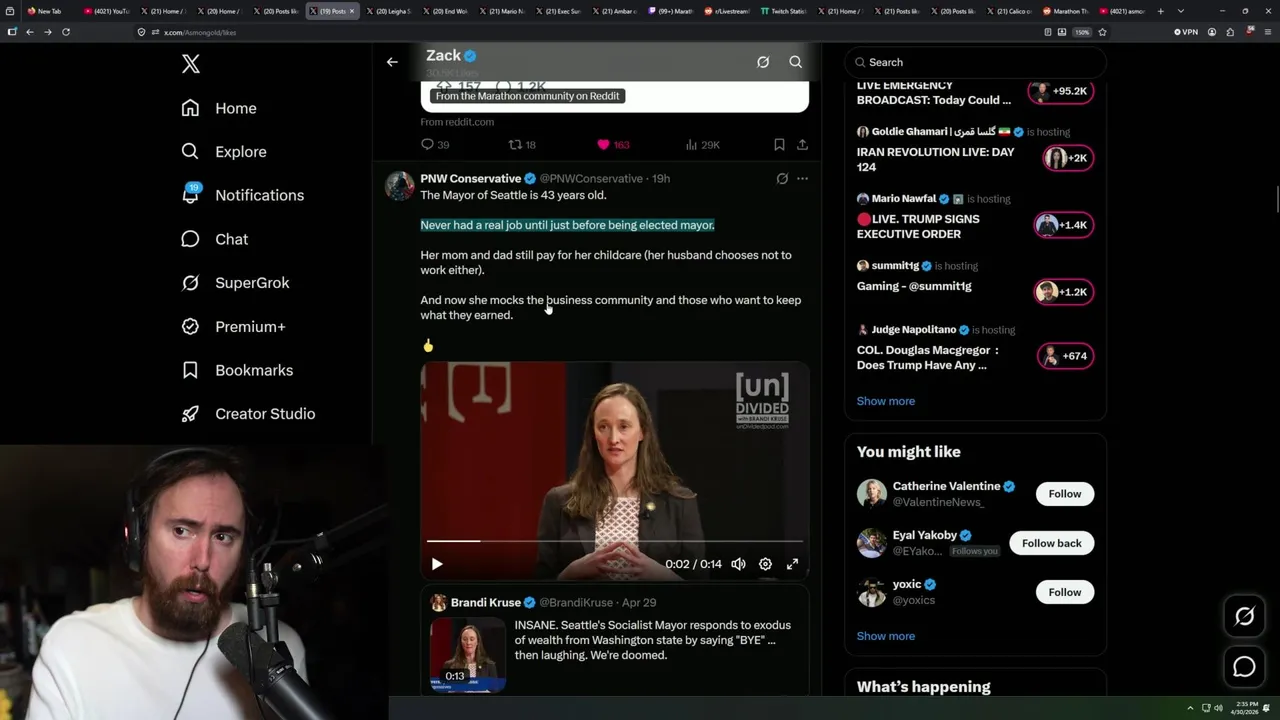
Task: Switch to the (4021) YouTube tab
Action: click(106, 11)
